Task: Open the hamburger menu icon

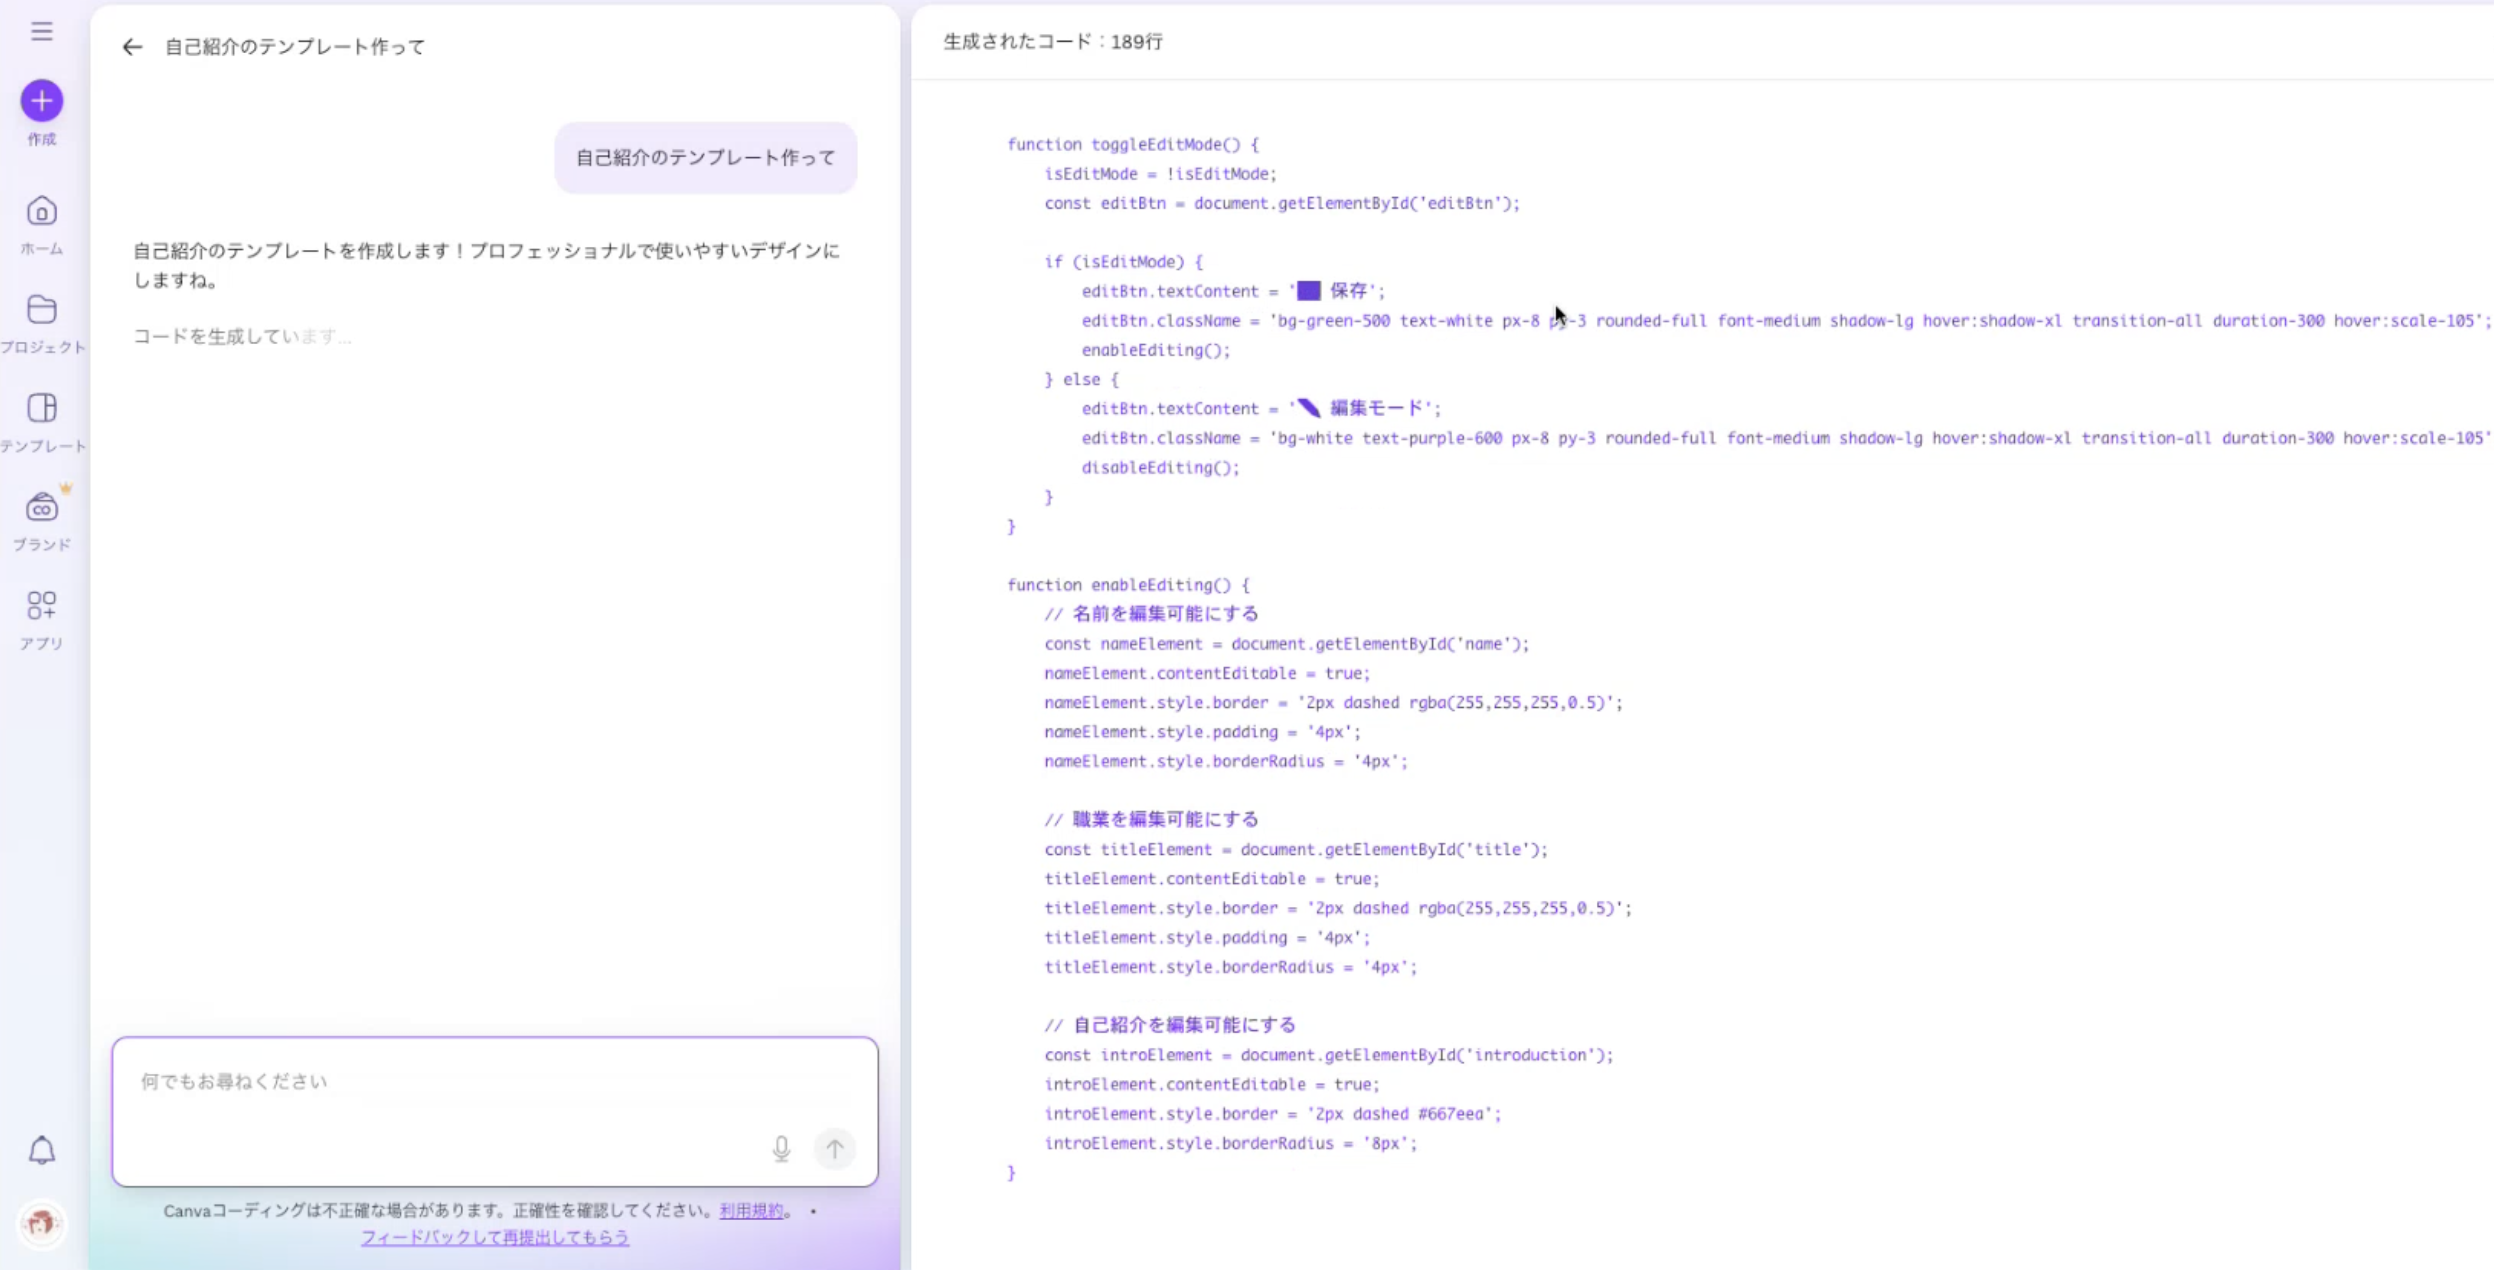Action: 41,31
